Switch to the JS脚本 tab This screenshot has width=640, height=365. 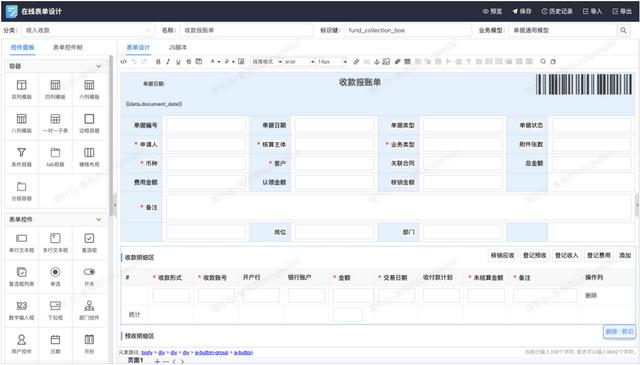point(178,47)
